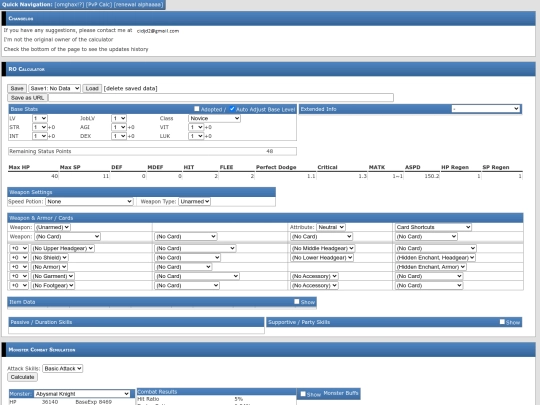Open the No Garment dropdown

tap(53, 276)
